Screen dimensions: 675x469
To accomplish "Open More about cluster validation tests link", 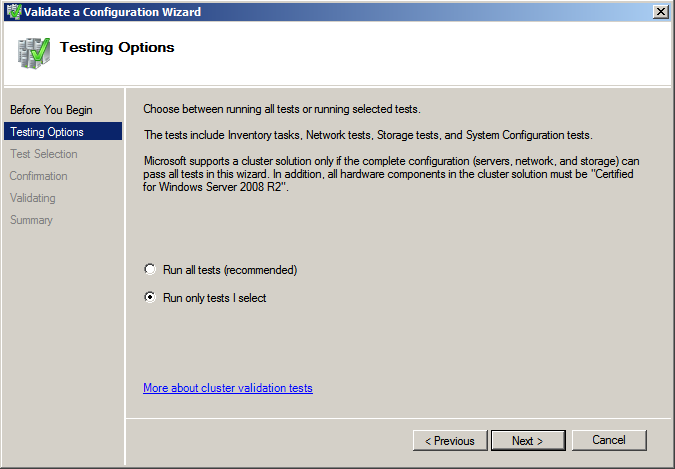I will pyautogui.click(x=228, y=388).
